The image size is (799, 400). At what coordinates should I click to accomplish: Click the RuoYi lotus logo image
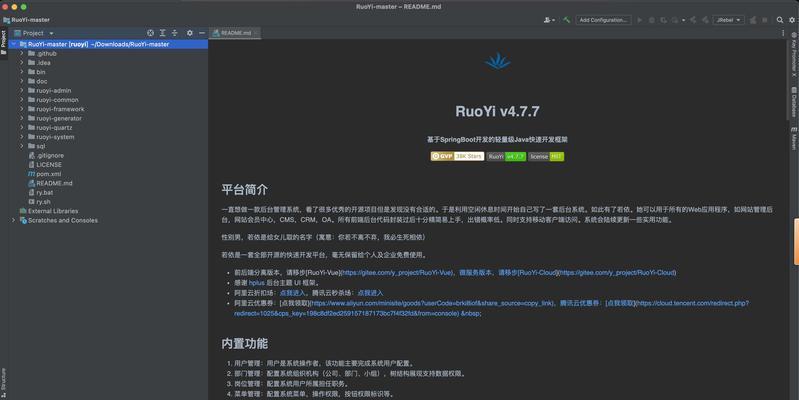[497, 62]
